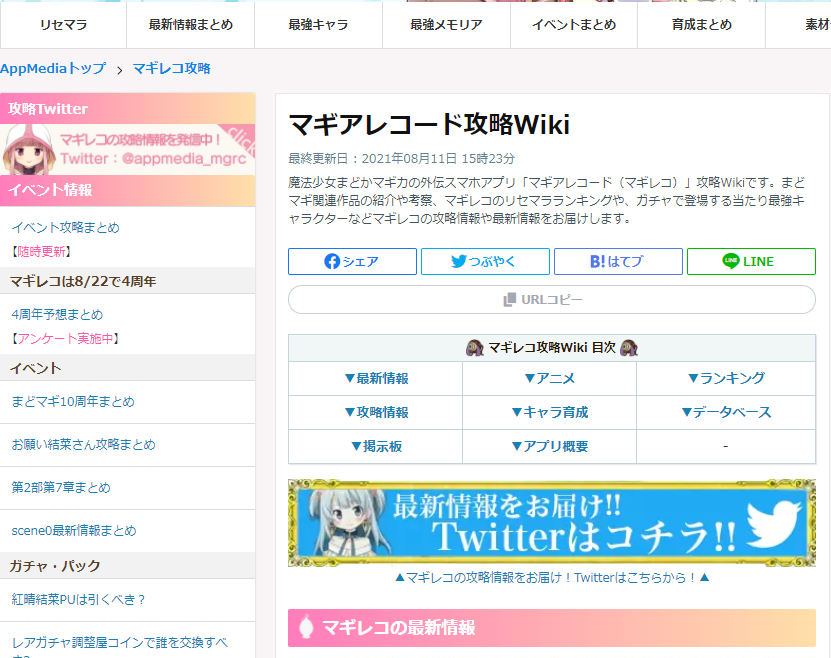Viewport: 831px width, 658px height.
Task: Jump to ▼最新情報 section
Action: coord(376,378)
